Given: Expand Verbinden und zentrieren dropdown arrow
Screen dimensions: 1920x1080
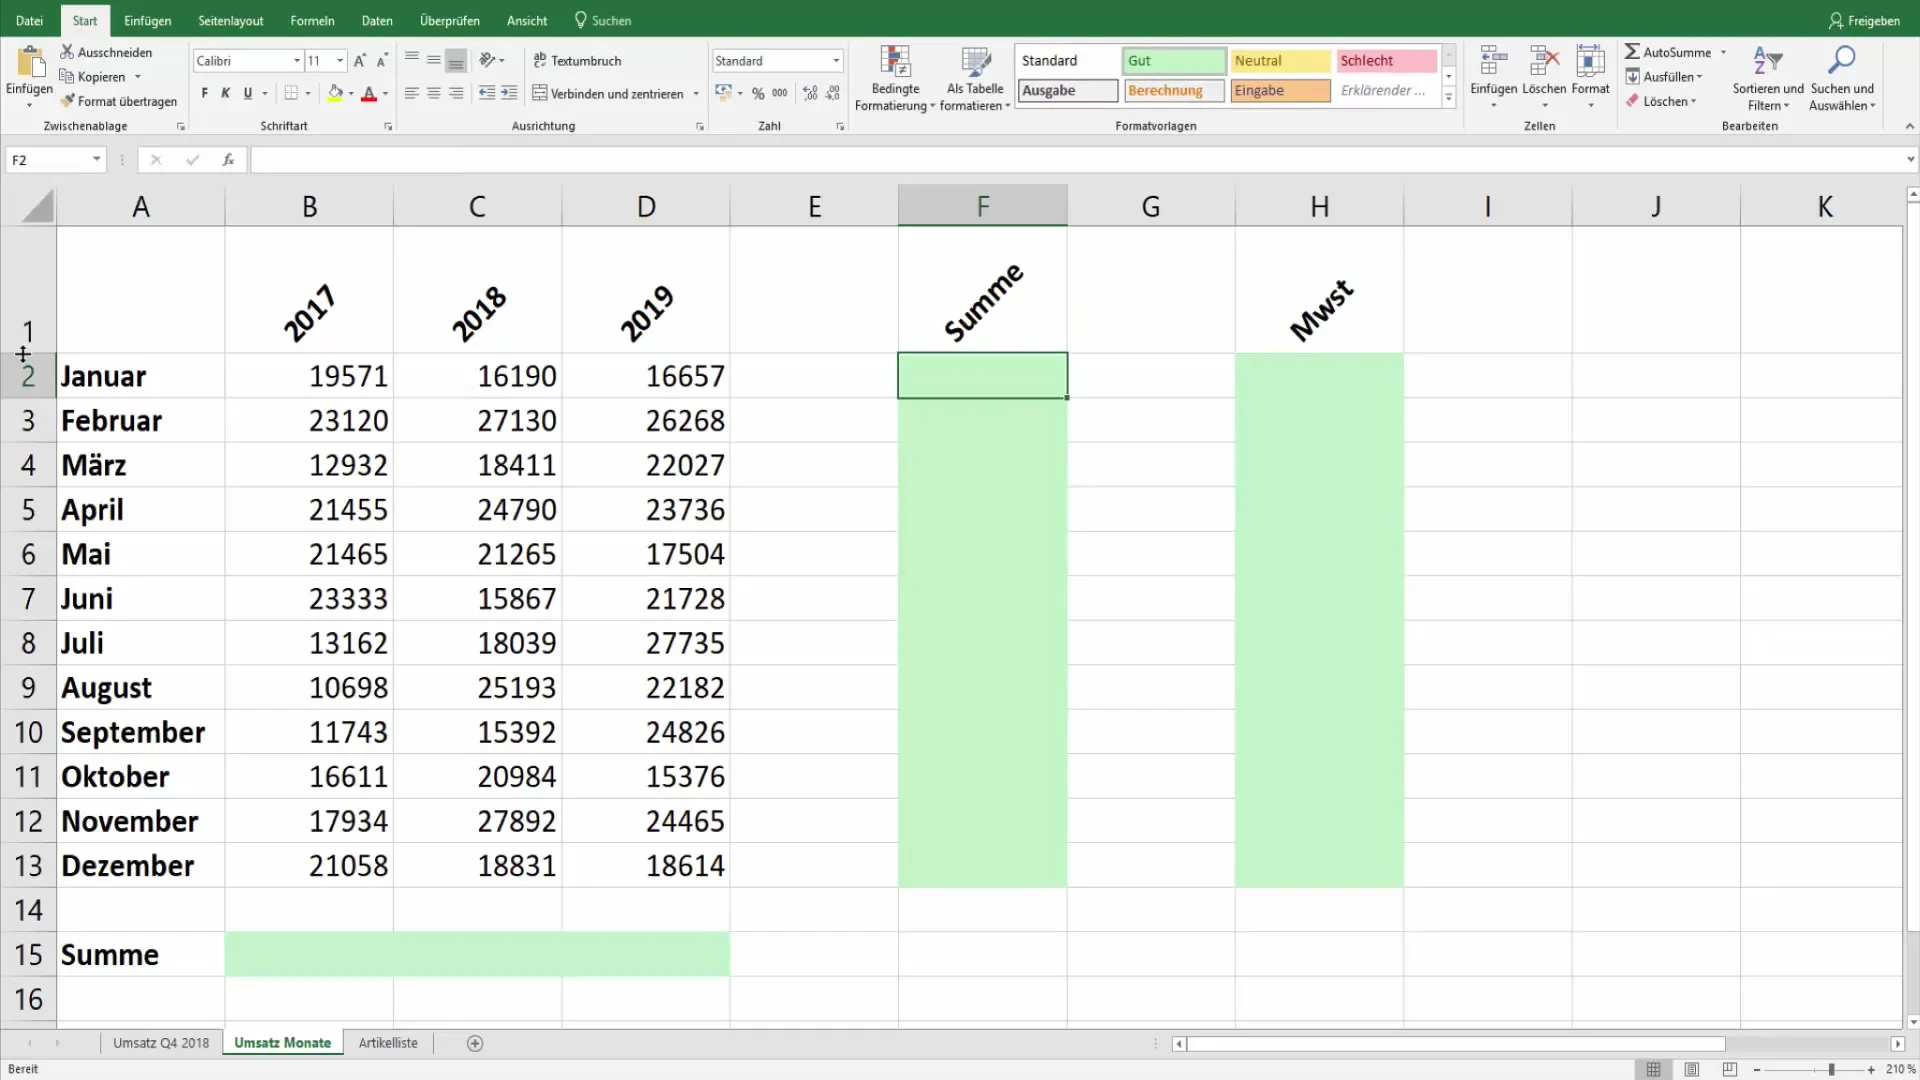Looking at the screenshot, I should click(696, 94).
